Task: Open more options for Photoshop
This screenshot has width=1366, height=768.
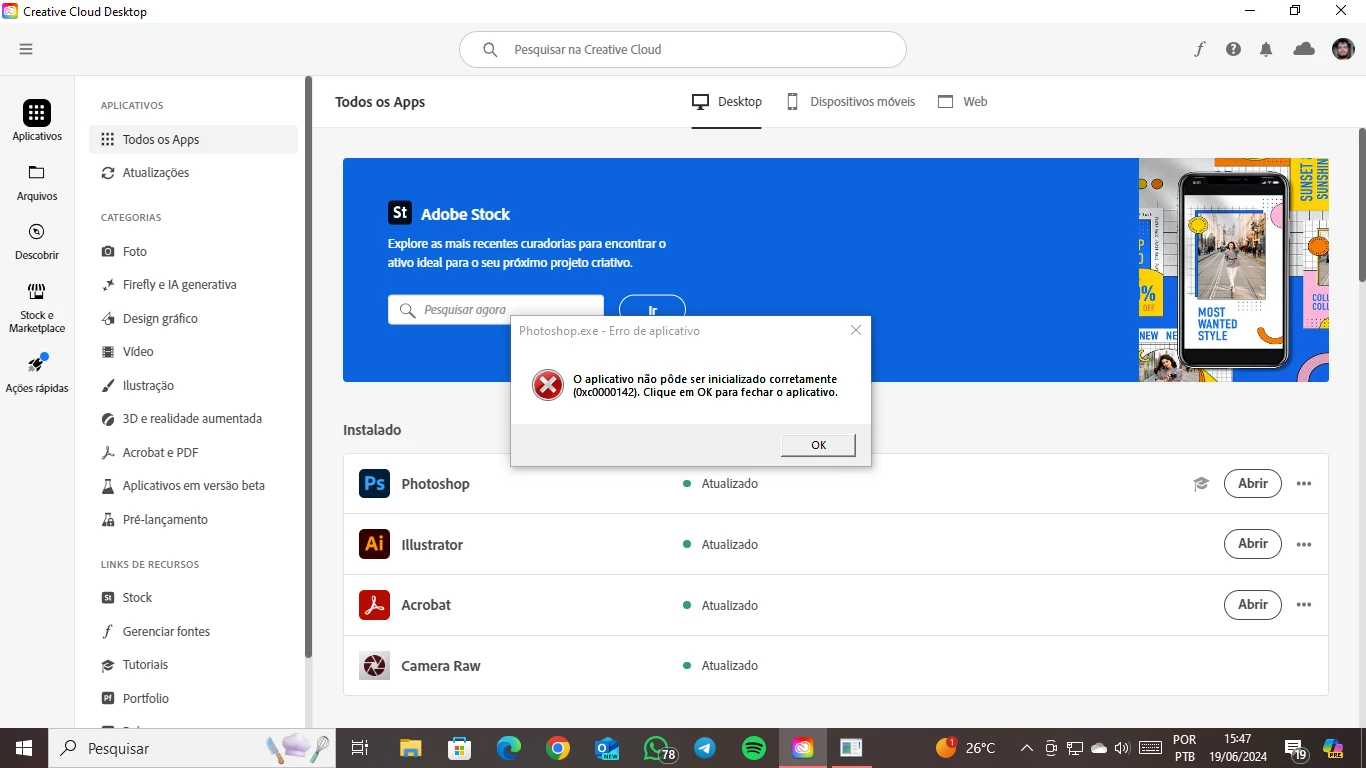Action: [1304, 484]
